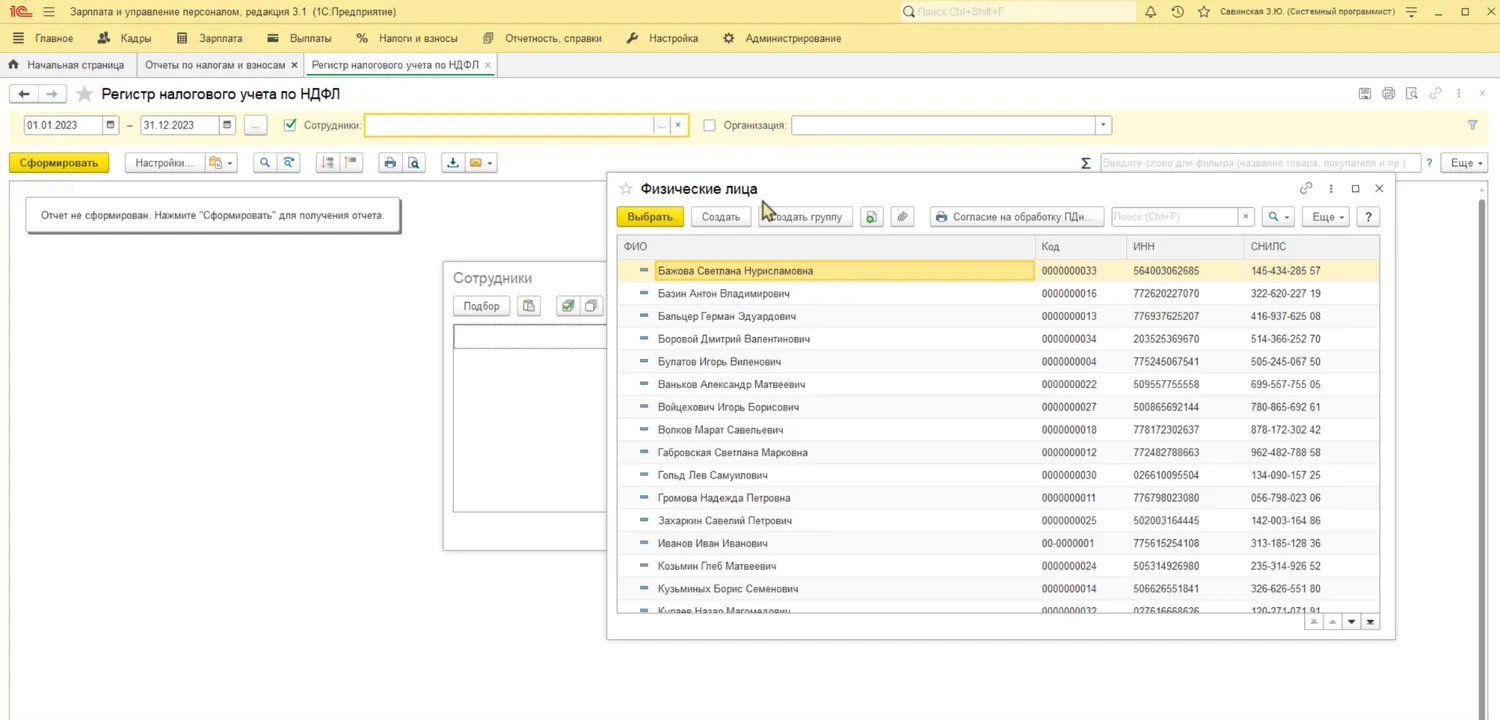Click the report filter word input field

(1260, 163)
